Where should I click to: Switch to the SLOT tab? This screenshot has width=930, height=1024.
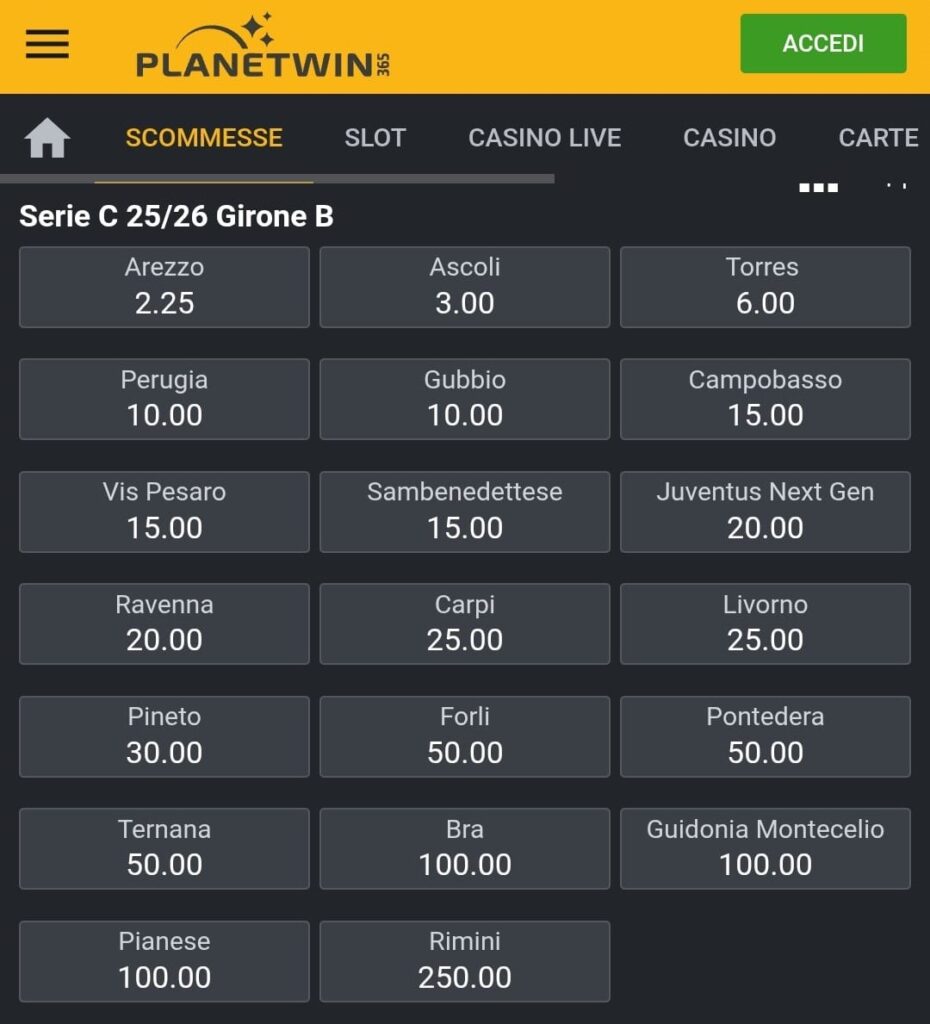pos(375,138)
